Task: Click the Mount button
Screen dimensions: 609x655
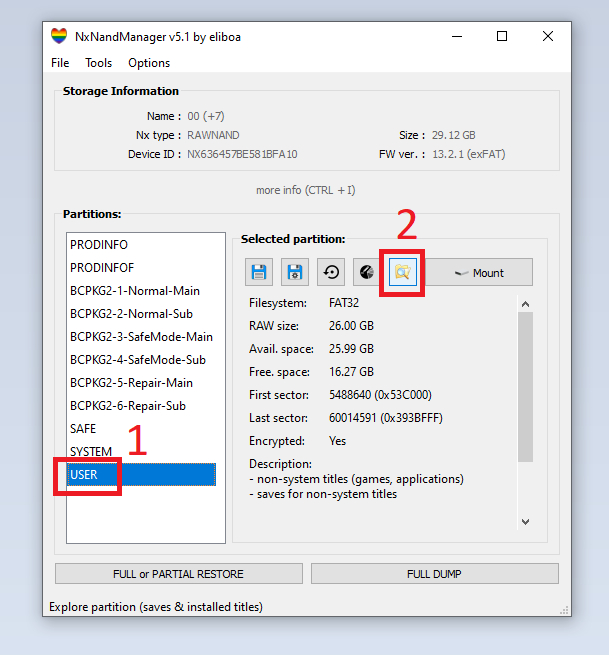Action: click(479, 272)
